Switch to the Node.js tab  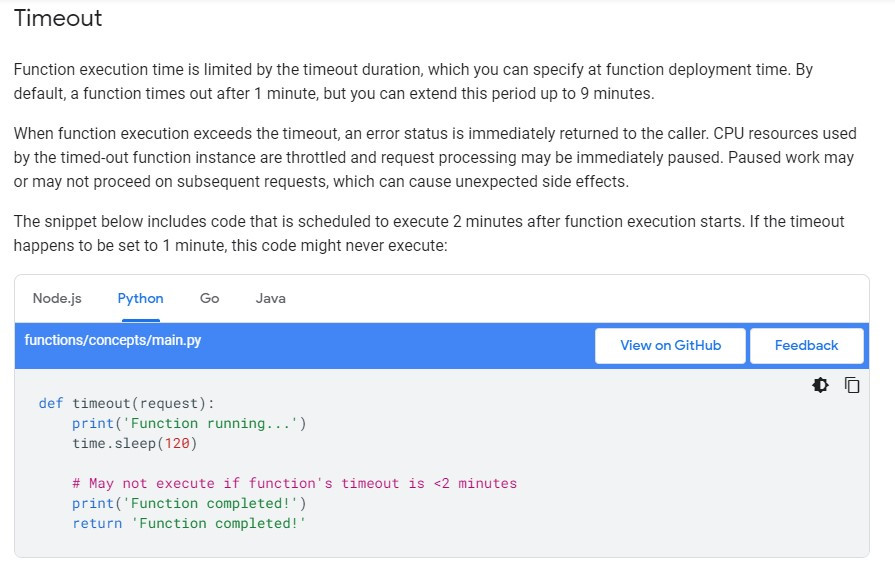point(57,298)
